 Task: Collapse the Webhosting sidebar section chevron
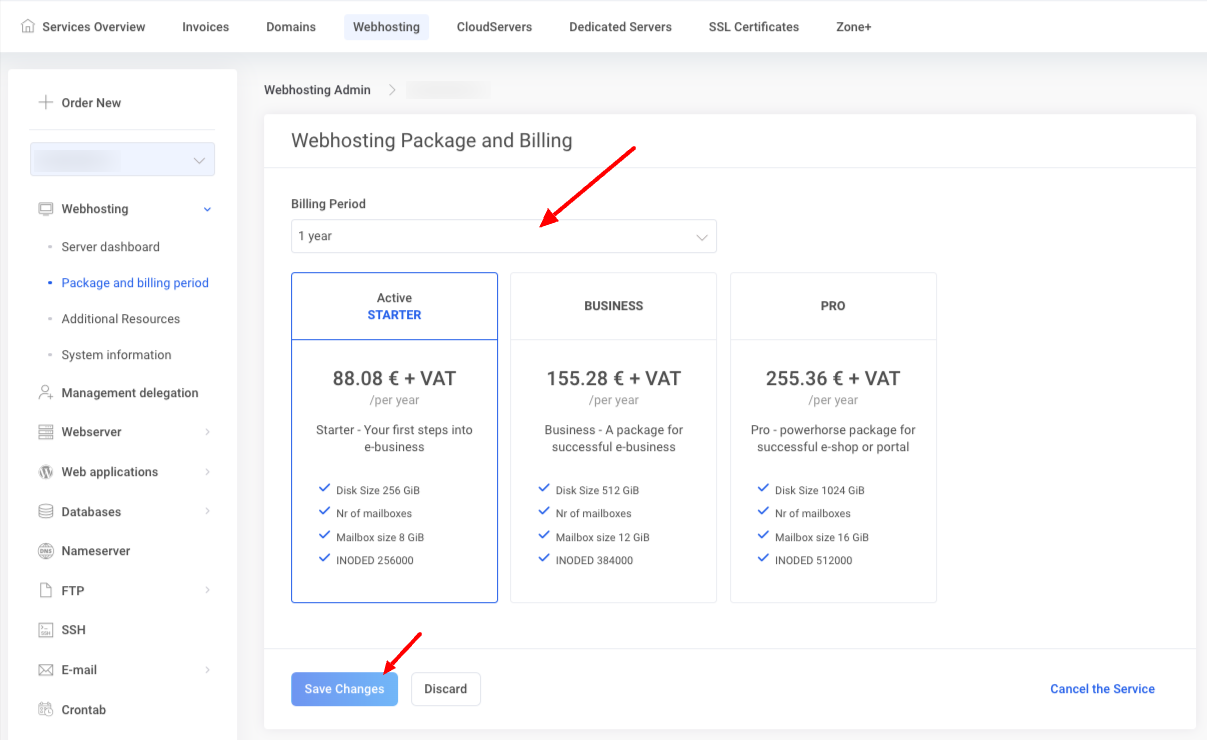pyautogui.click(x=207, y=209)
